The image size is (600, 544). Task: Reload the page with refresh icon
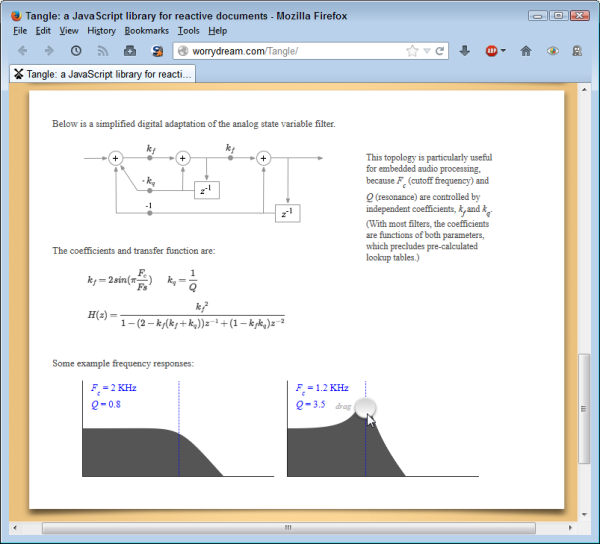(x=440, y=51)
